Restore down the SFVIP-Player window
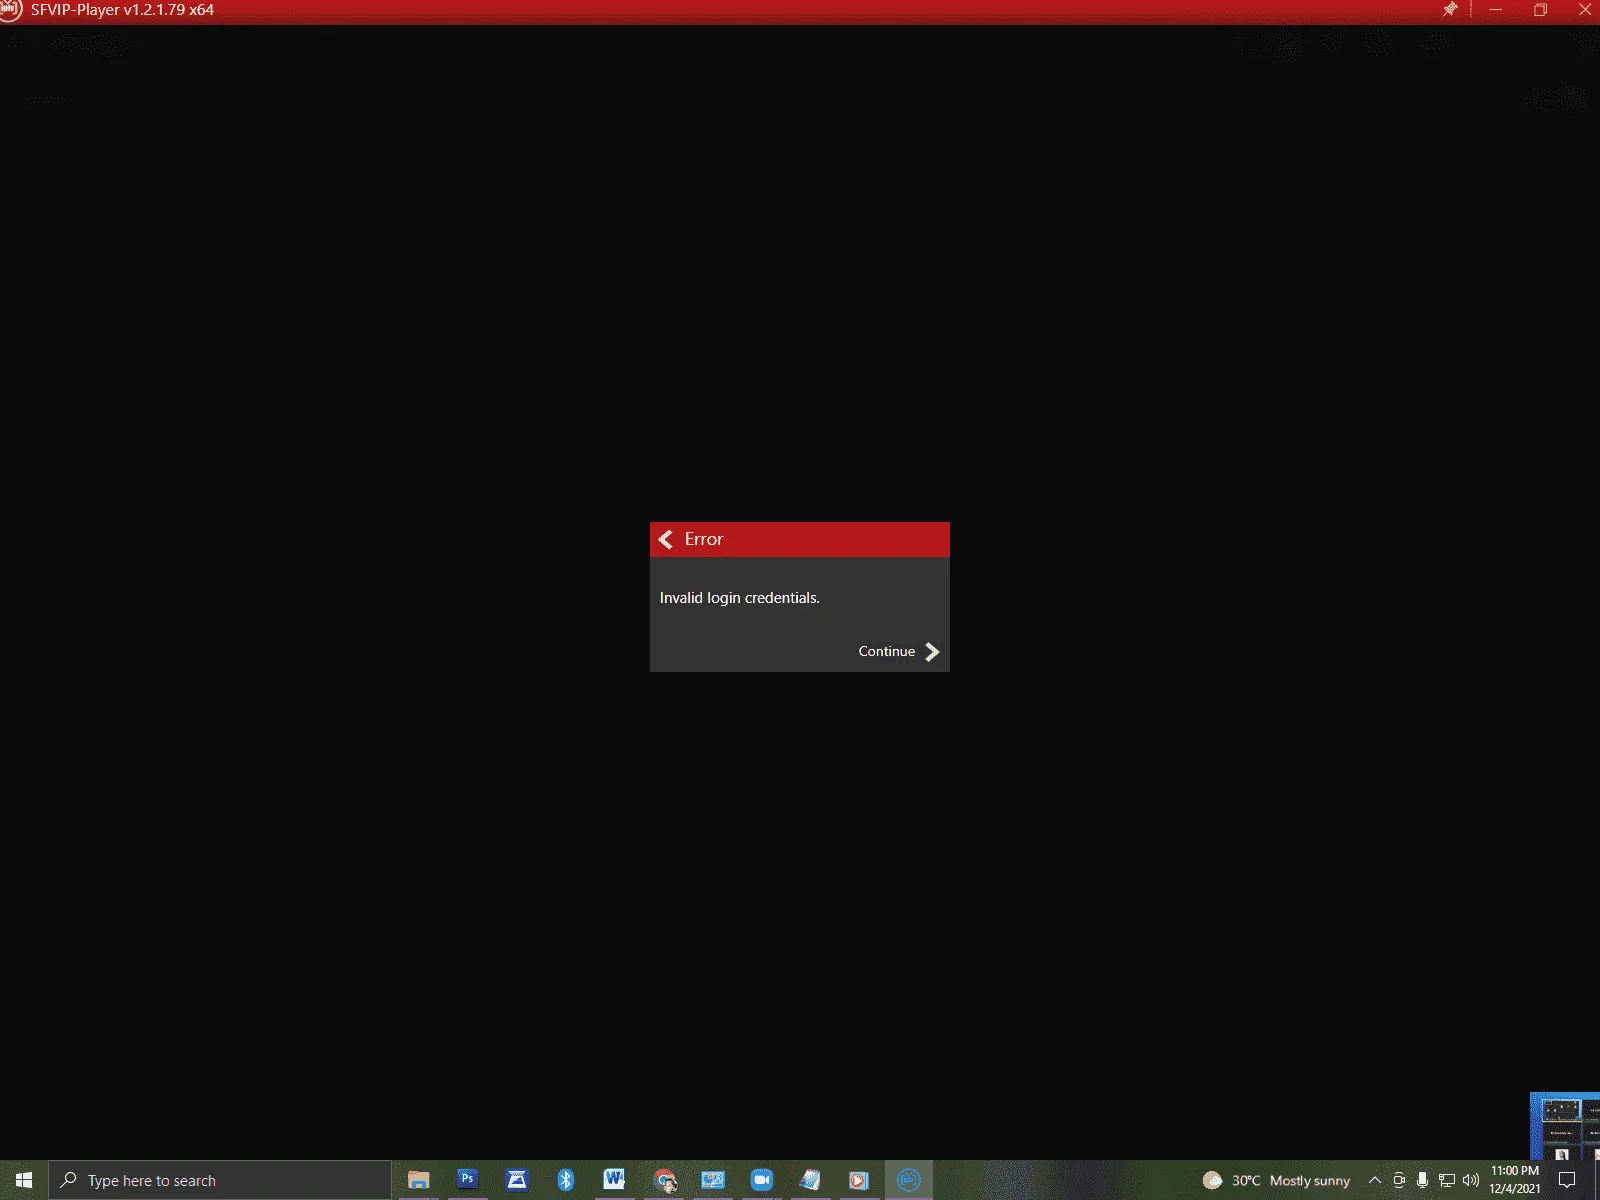 coord(1540,10)
